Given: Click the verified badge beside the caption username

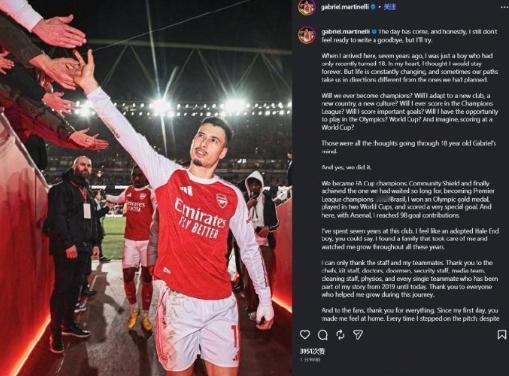Looking at the screenshot, I should (x=374, y=32).
